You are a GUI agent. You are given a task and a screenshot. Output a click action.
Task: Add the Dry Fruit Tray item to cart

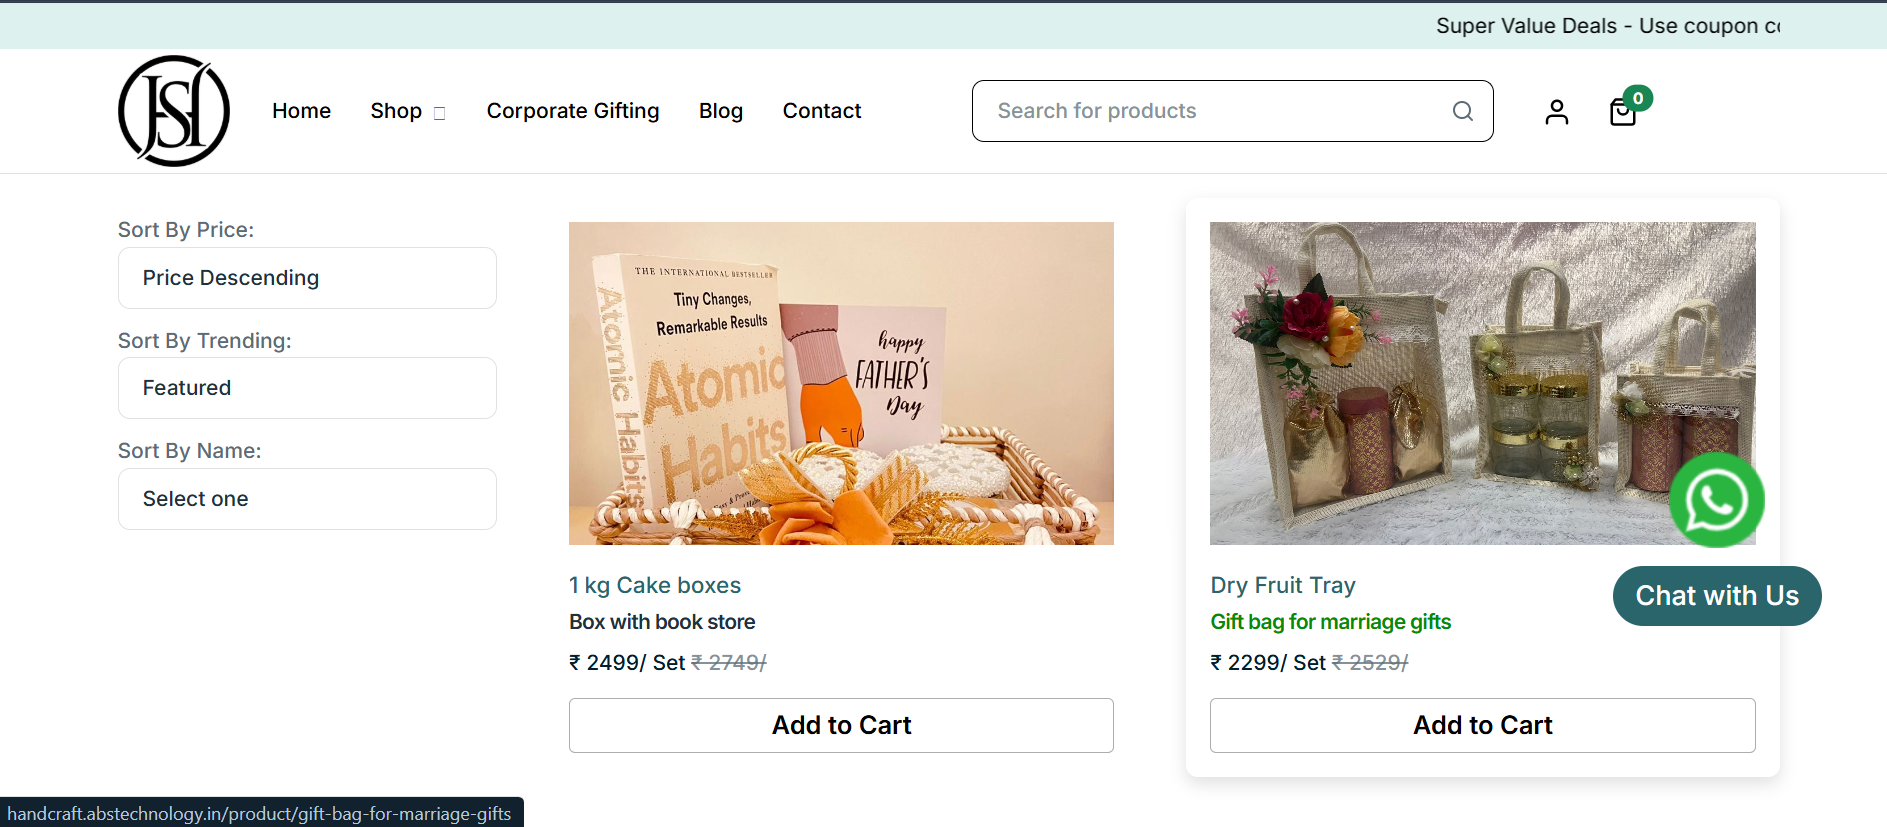tap(1482, 725)
